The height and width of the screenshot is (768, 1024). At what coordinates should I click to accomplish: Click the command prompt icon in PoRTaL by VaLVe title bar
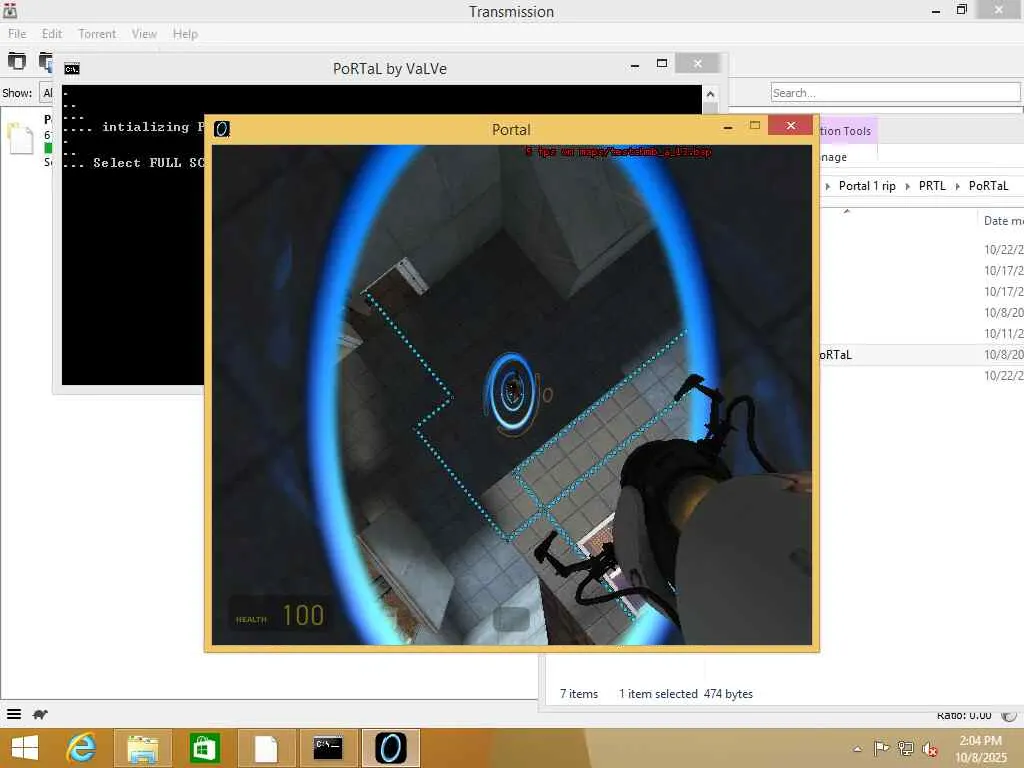click(72, 69)
